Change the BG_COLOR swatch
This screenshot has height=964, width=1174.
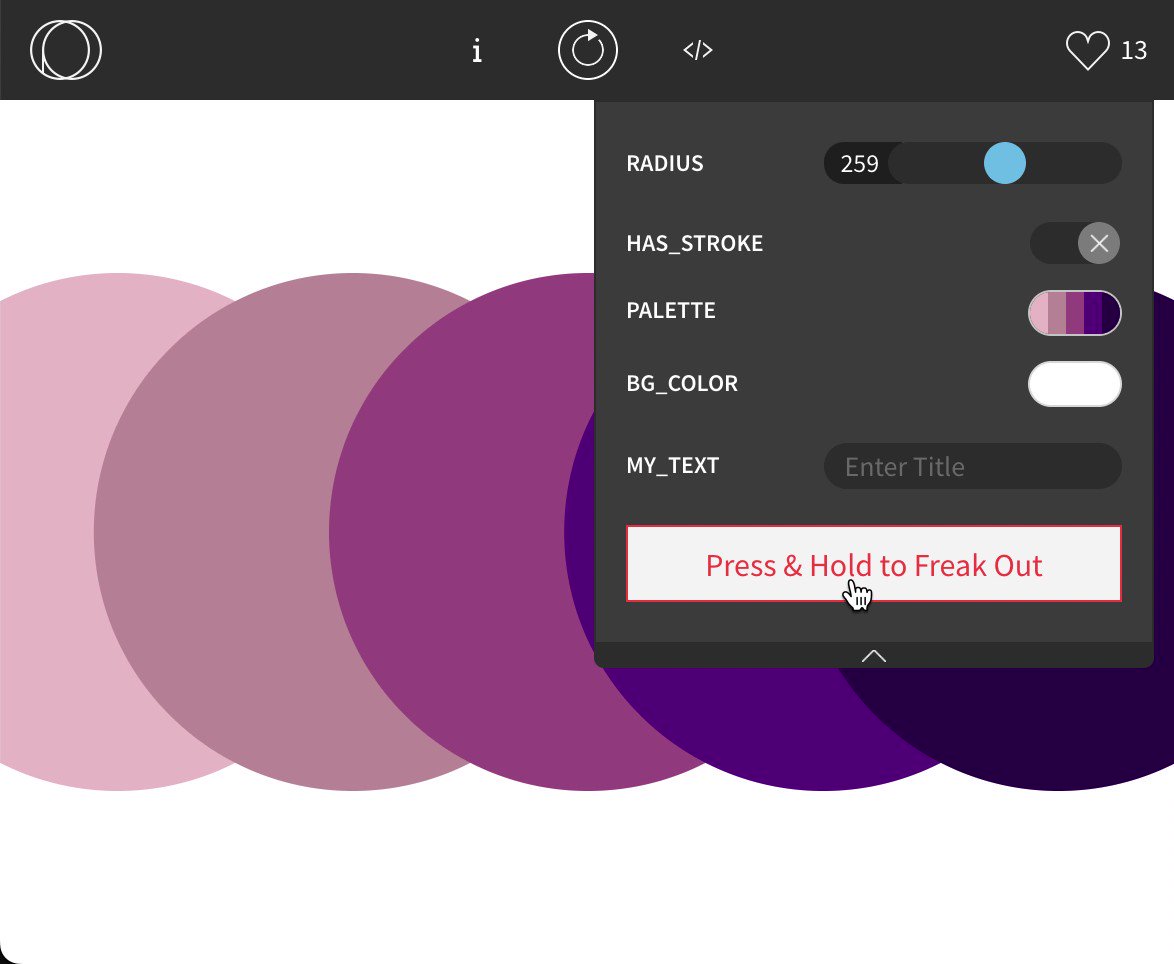click(1075, 384)
